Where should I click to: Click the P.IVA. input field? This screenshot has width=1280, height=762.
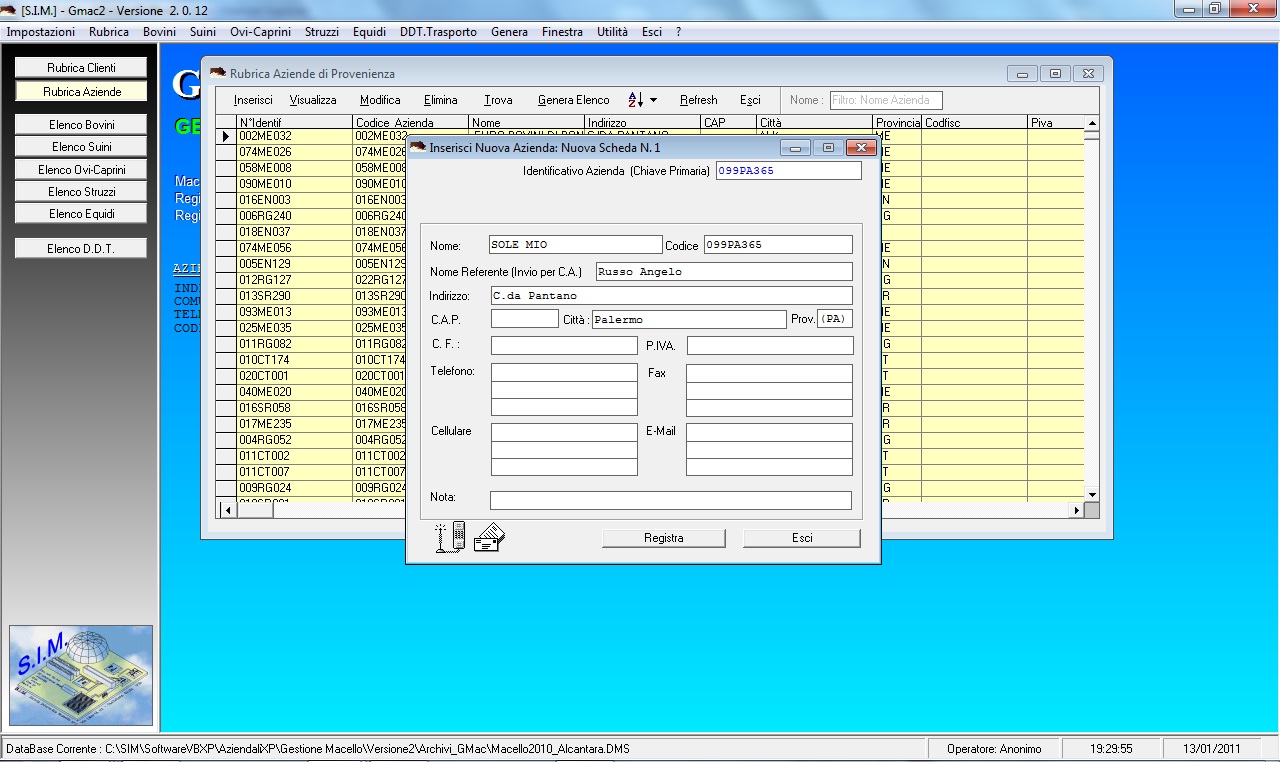(770, 346)
